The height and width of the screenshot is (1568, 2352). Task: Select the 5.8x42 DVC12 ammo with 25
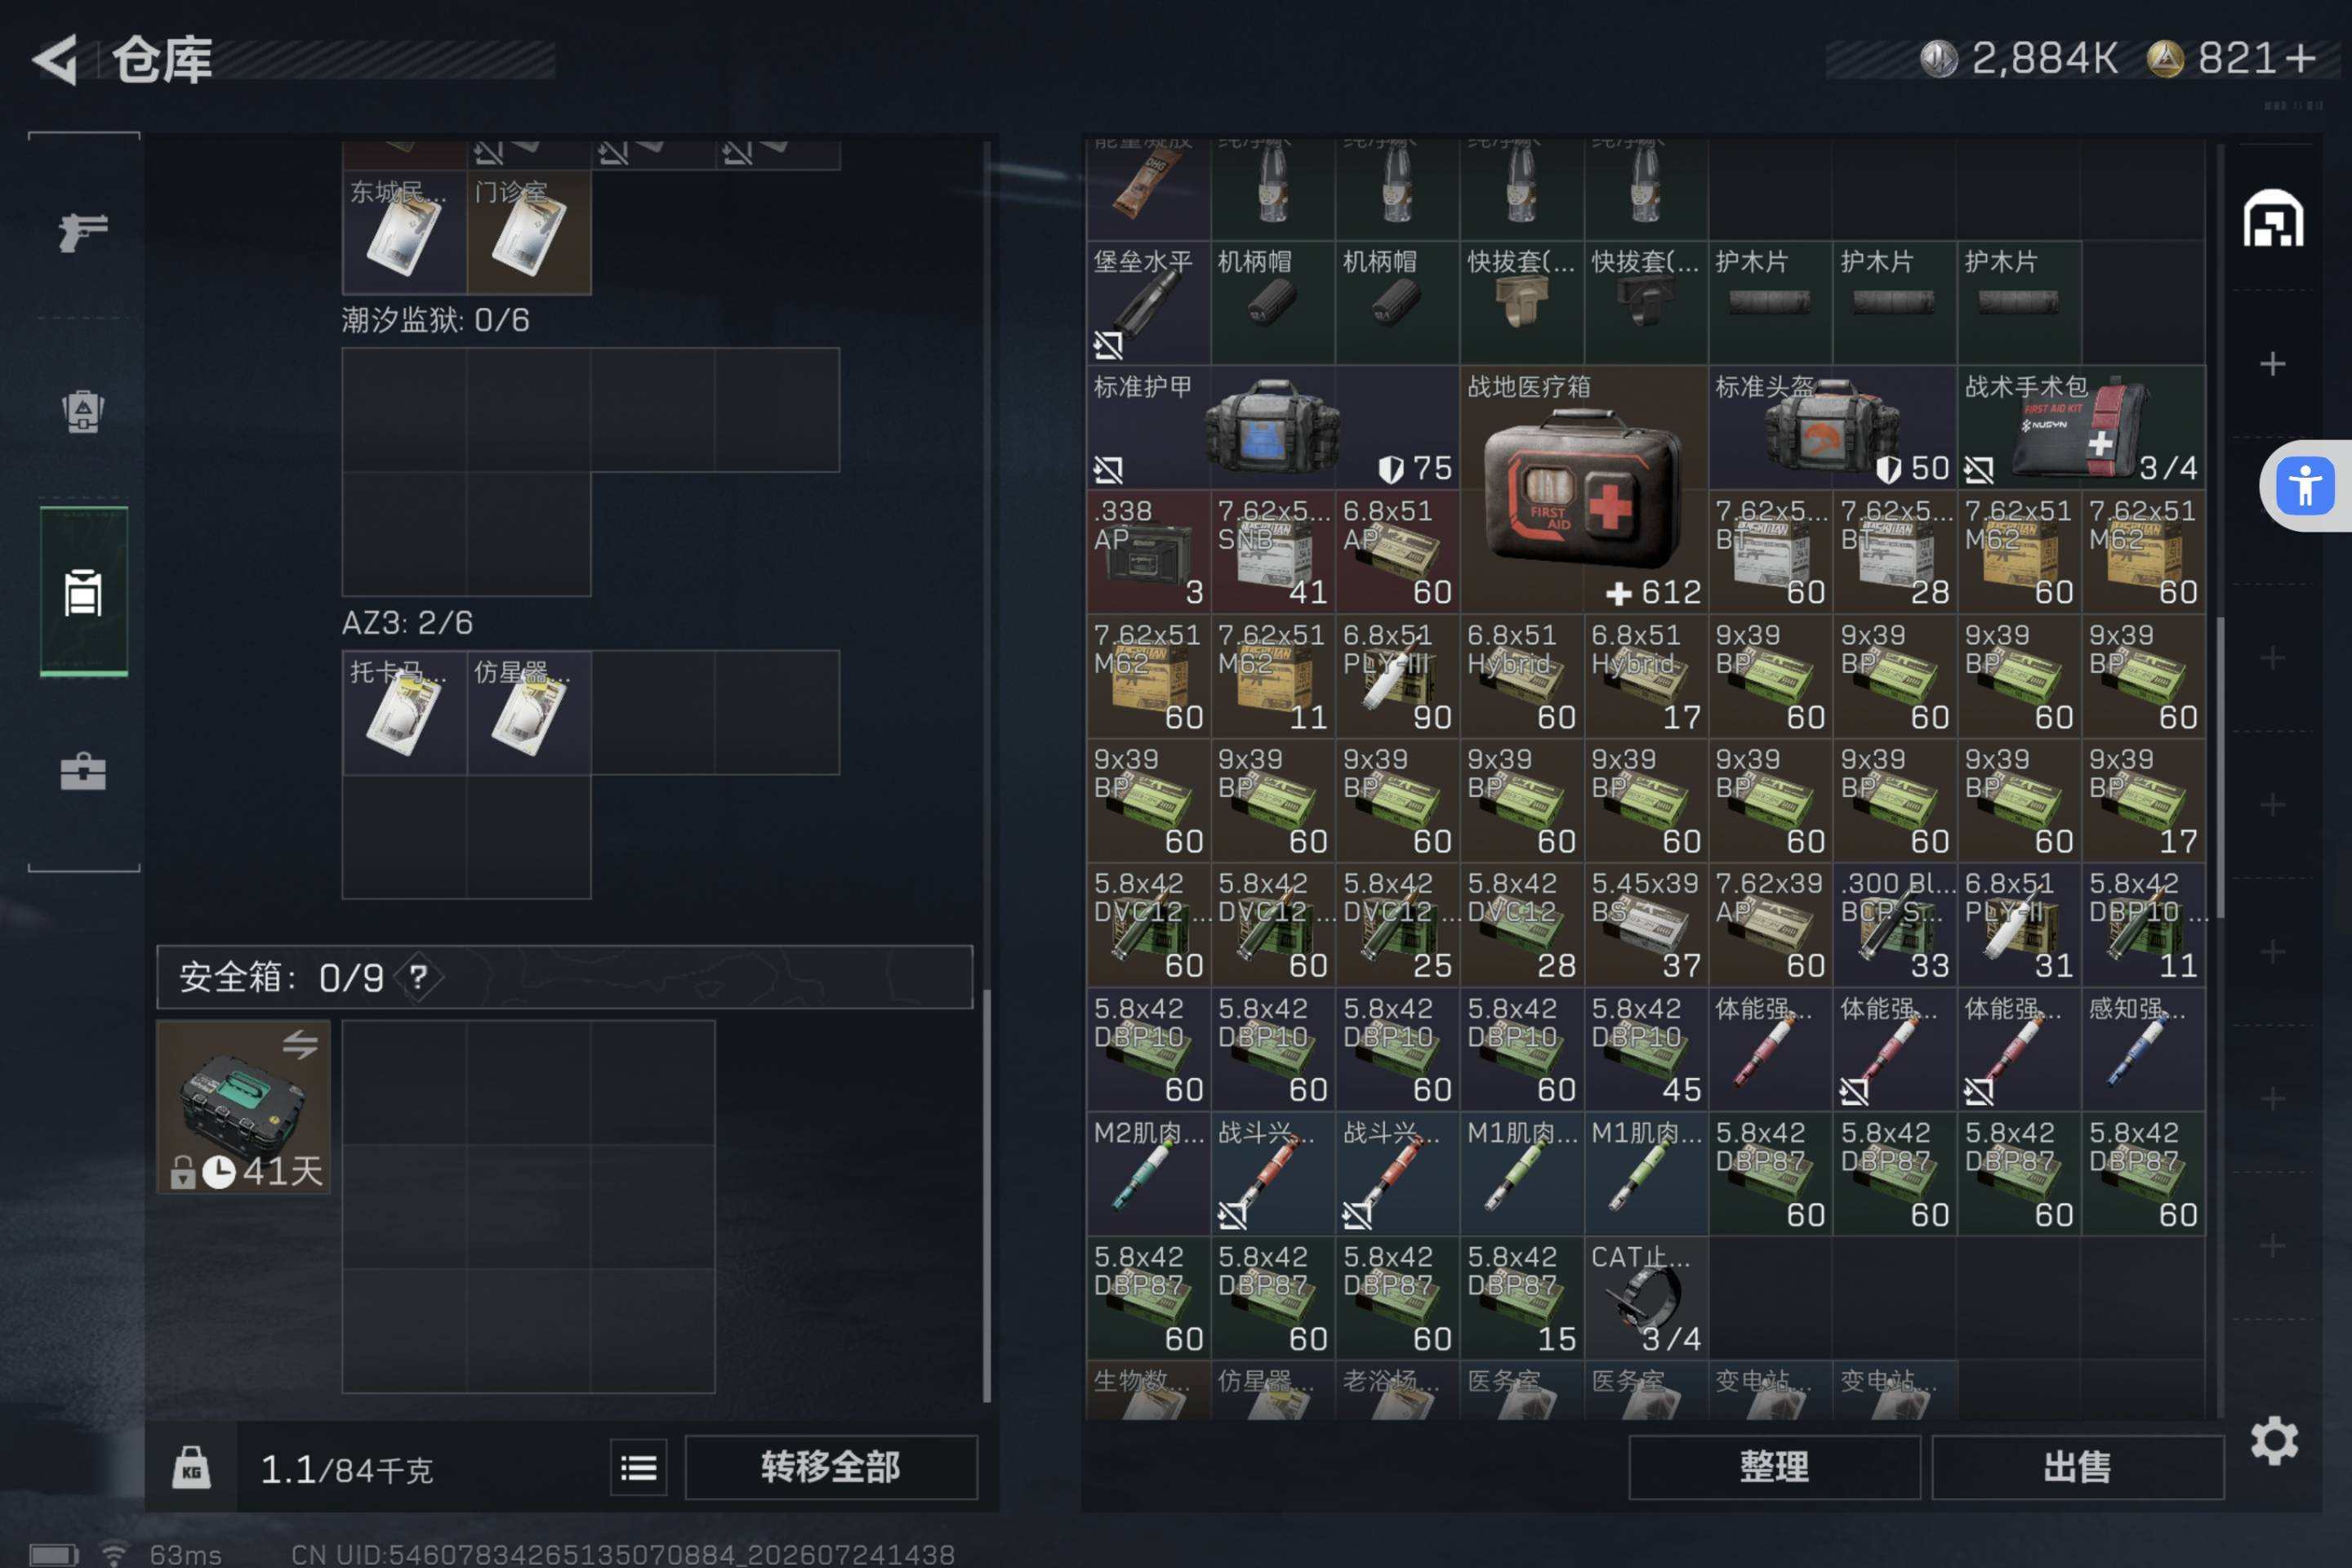click(x=1397, y=924)
